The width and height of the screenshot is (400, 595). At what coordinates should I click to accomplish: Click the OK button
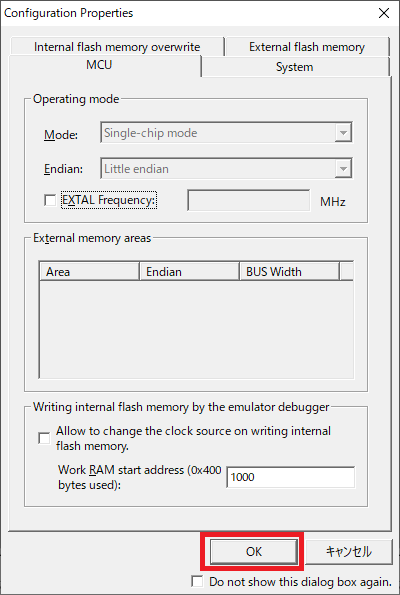254,551
